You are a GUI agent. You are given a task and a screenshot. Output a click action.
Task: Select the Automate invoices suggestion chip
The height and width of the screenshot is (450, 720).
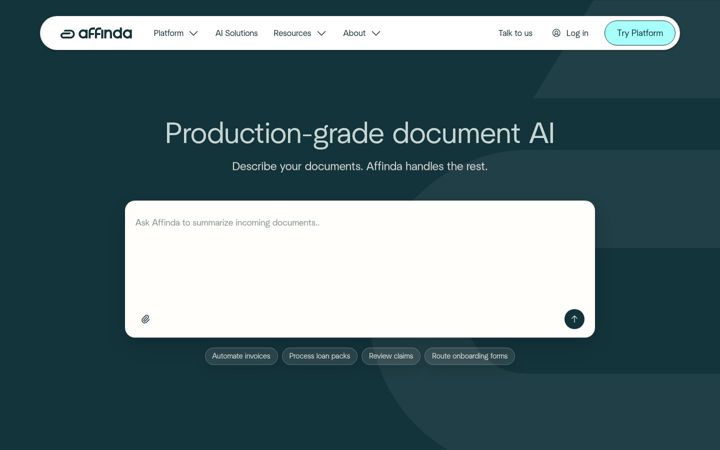click(x=241, y=356)
